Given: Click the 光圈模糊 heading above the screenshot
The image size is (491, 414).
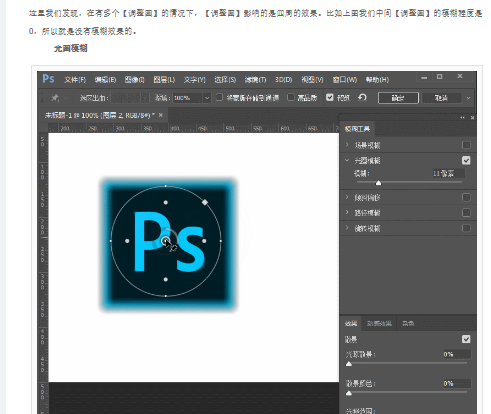Looking at the screenshot, I should pyautogui.click(x=71, y=49).
